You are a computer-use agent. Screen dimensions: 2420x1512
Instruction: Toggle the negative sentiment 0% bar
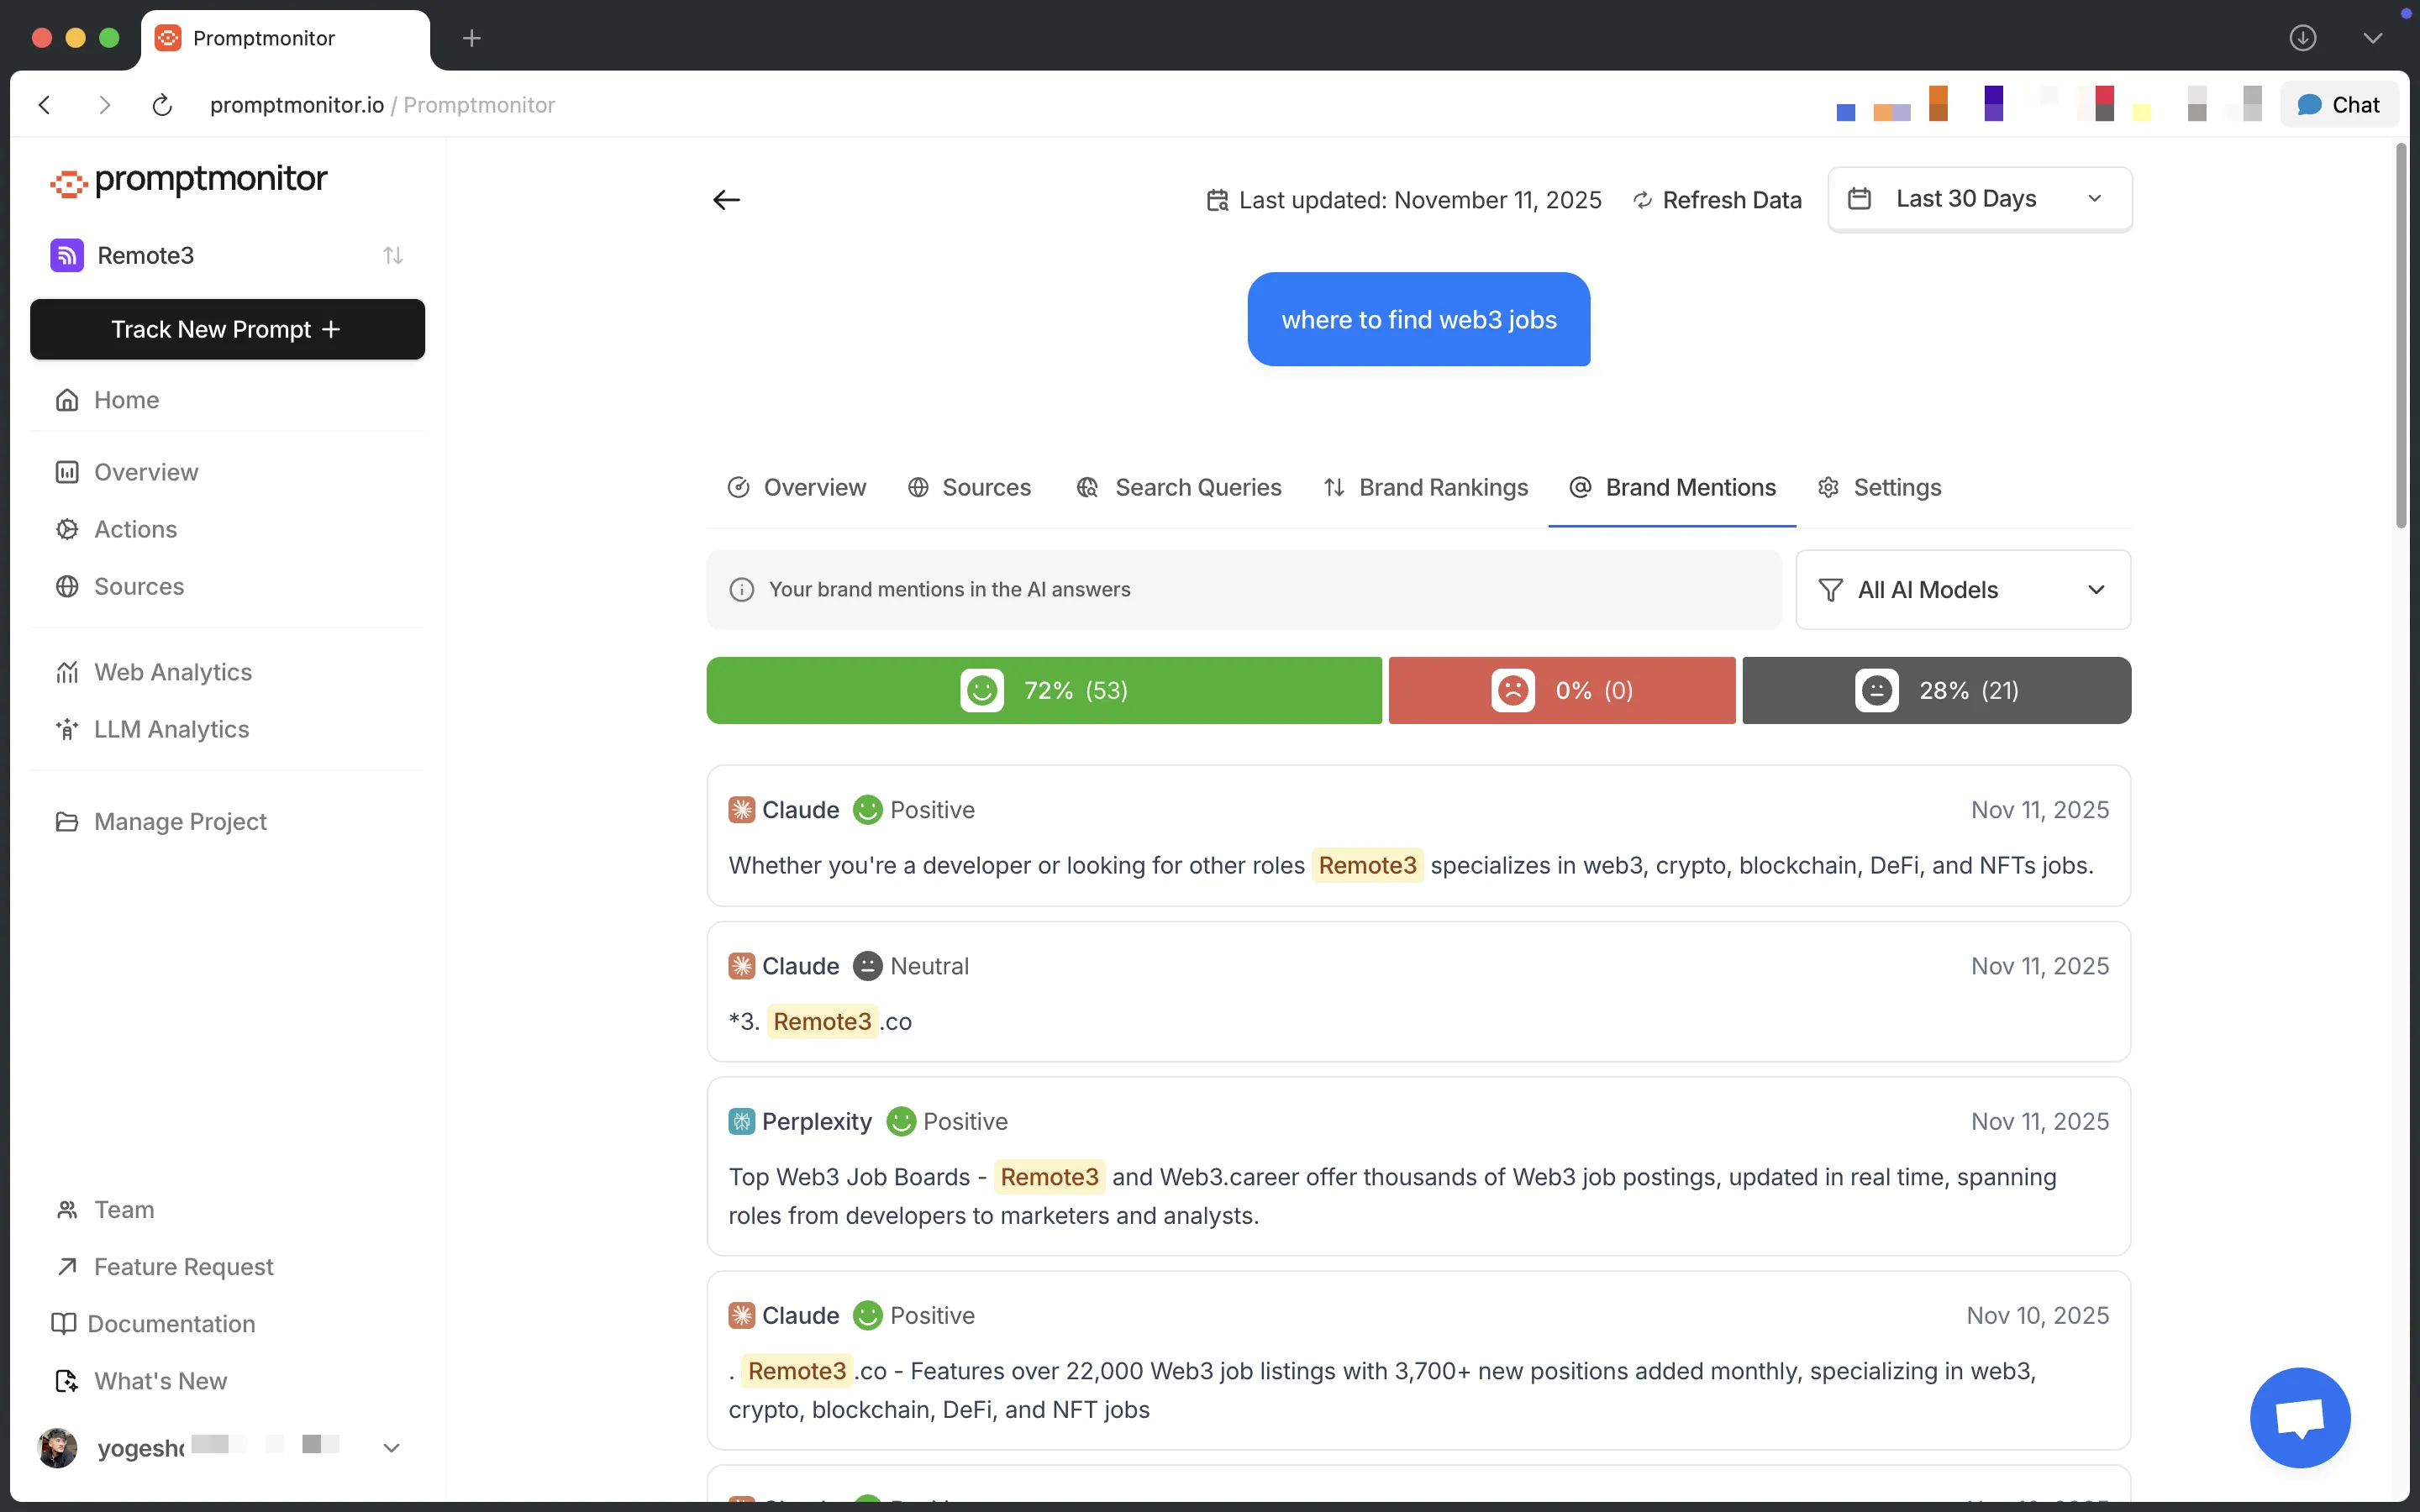(1560, 690)
